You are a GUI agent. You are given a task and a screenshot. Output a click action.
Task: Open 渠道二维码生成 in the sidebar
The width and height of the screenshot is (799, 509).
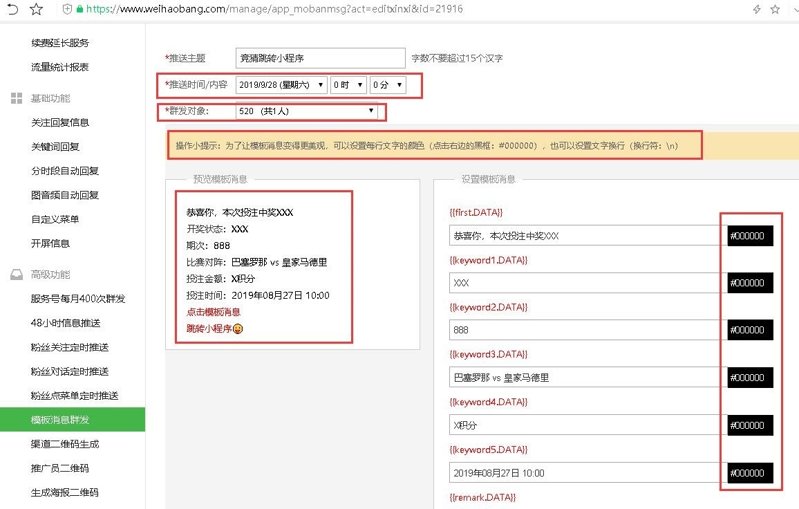(x=65, y=444)
